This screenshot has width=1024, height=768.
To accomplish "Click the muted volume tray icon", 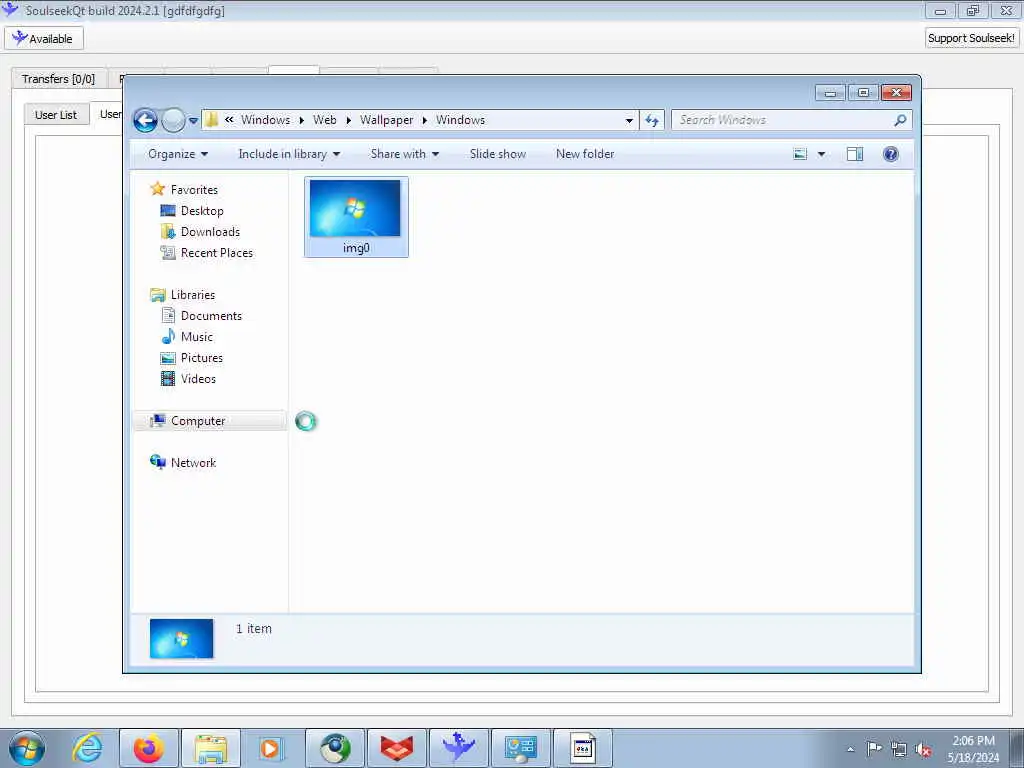I will 923,749.
